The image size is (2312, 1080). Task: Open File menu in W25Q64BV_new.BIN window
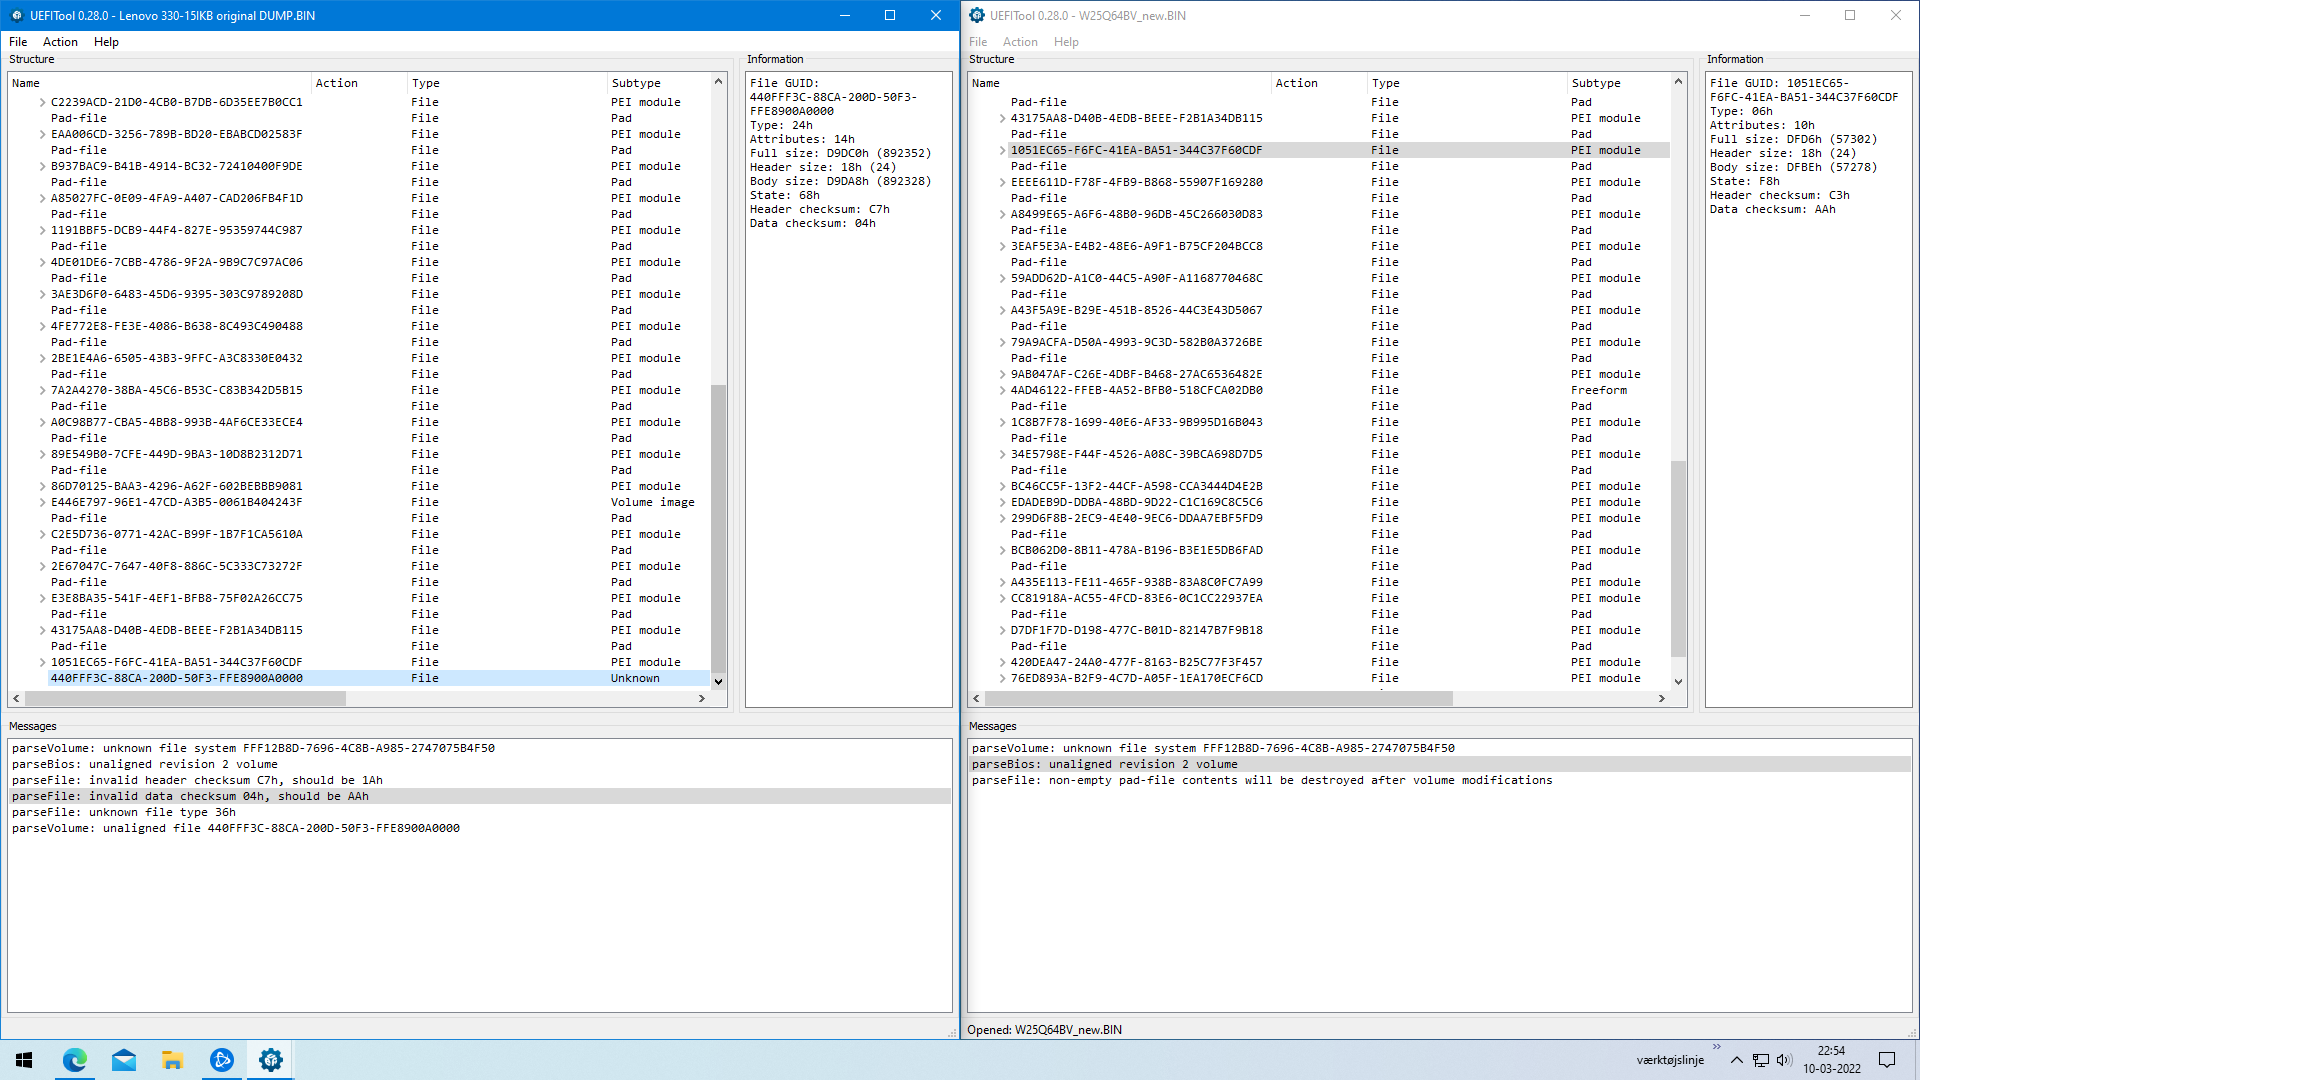tap(978, 42)
